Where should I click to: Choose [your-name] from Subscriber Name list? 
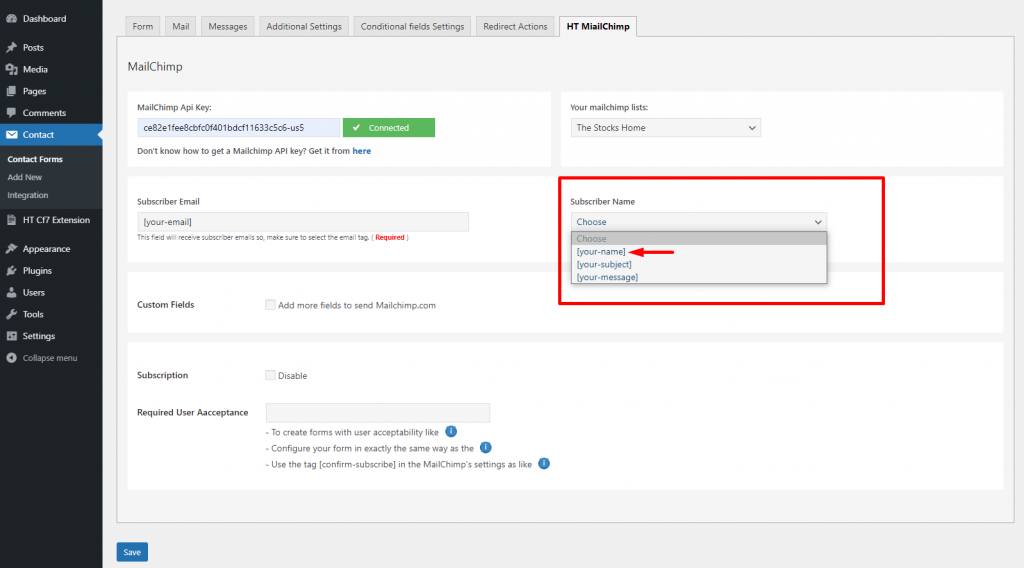pyautogui.click(x=601, y=252)
